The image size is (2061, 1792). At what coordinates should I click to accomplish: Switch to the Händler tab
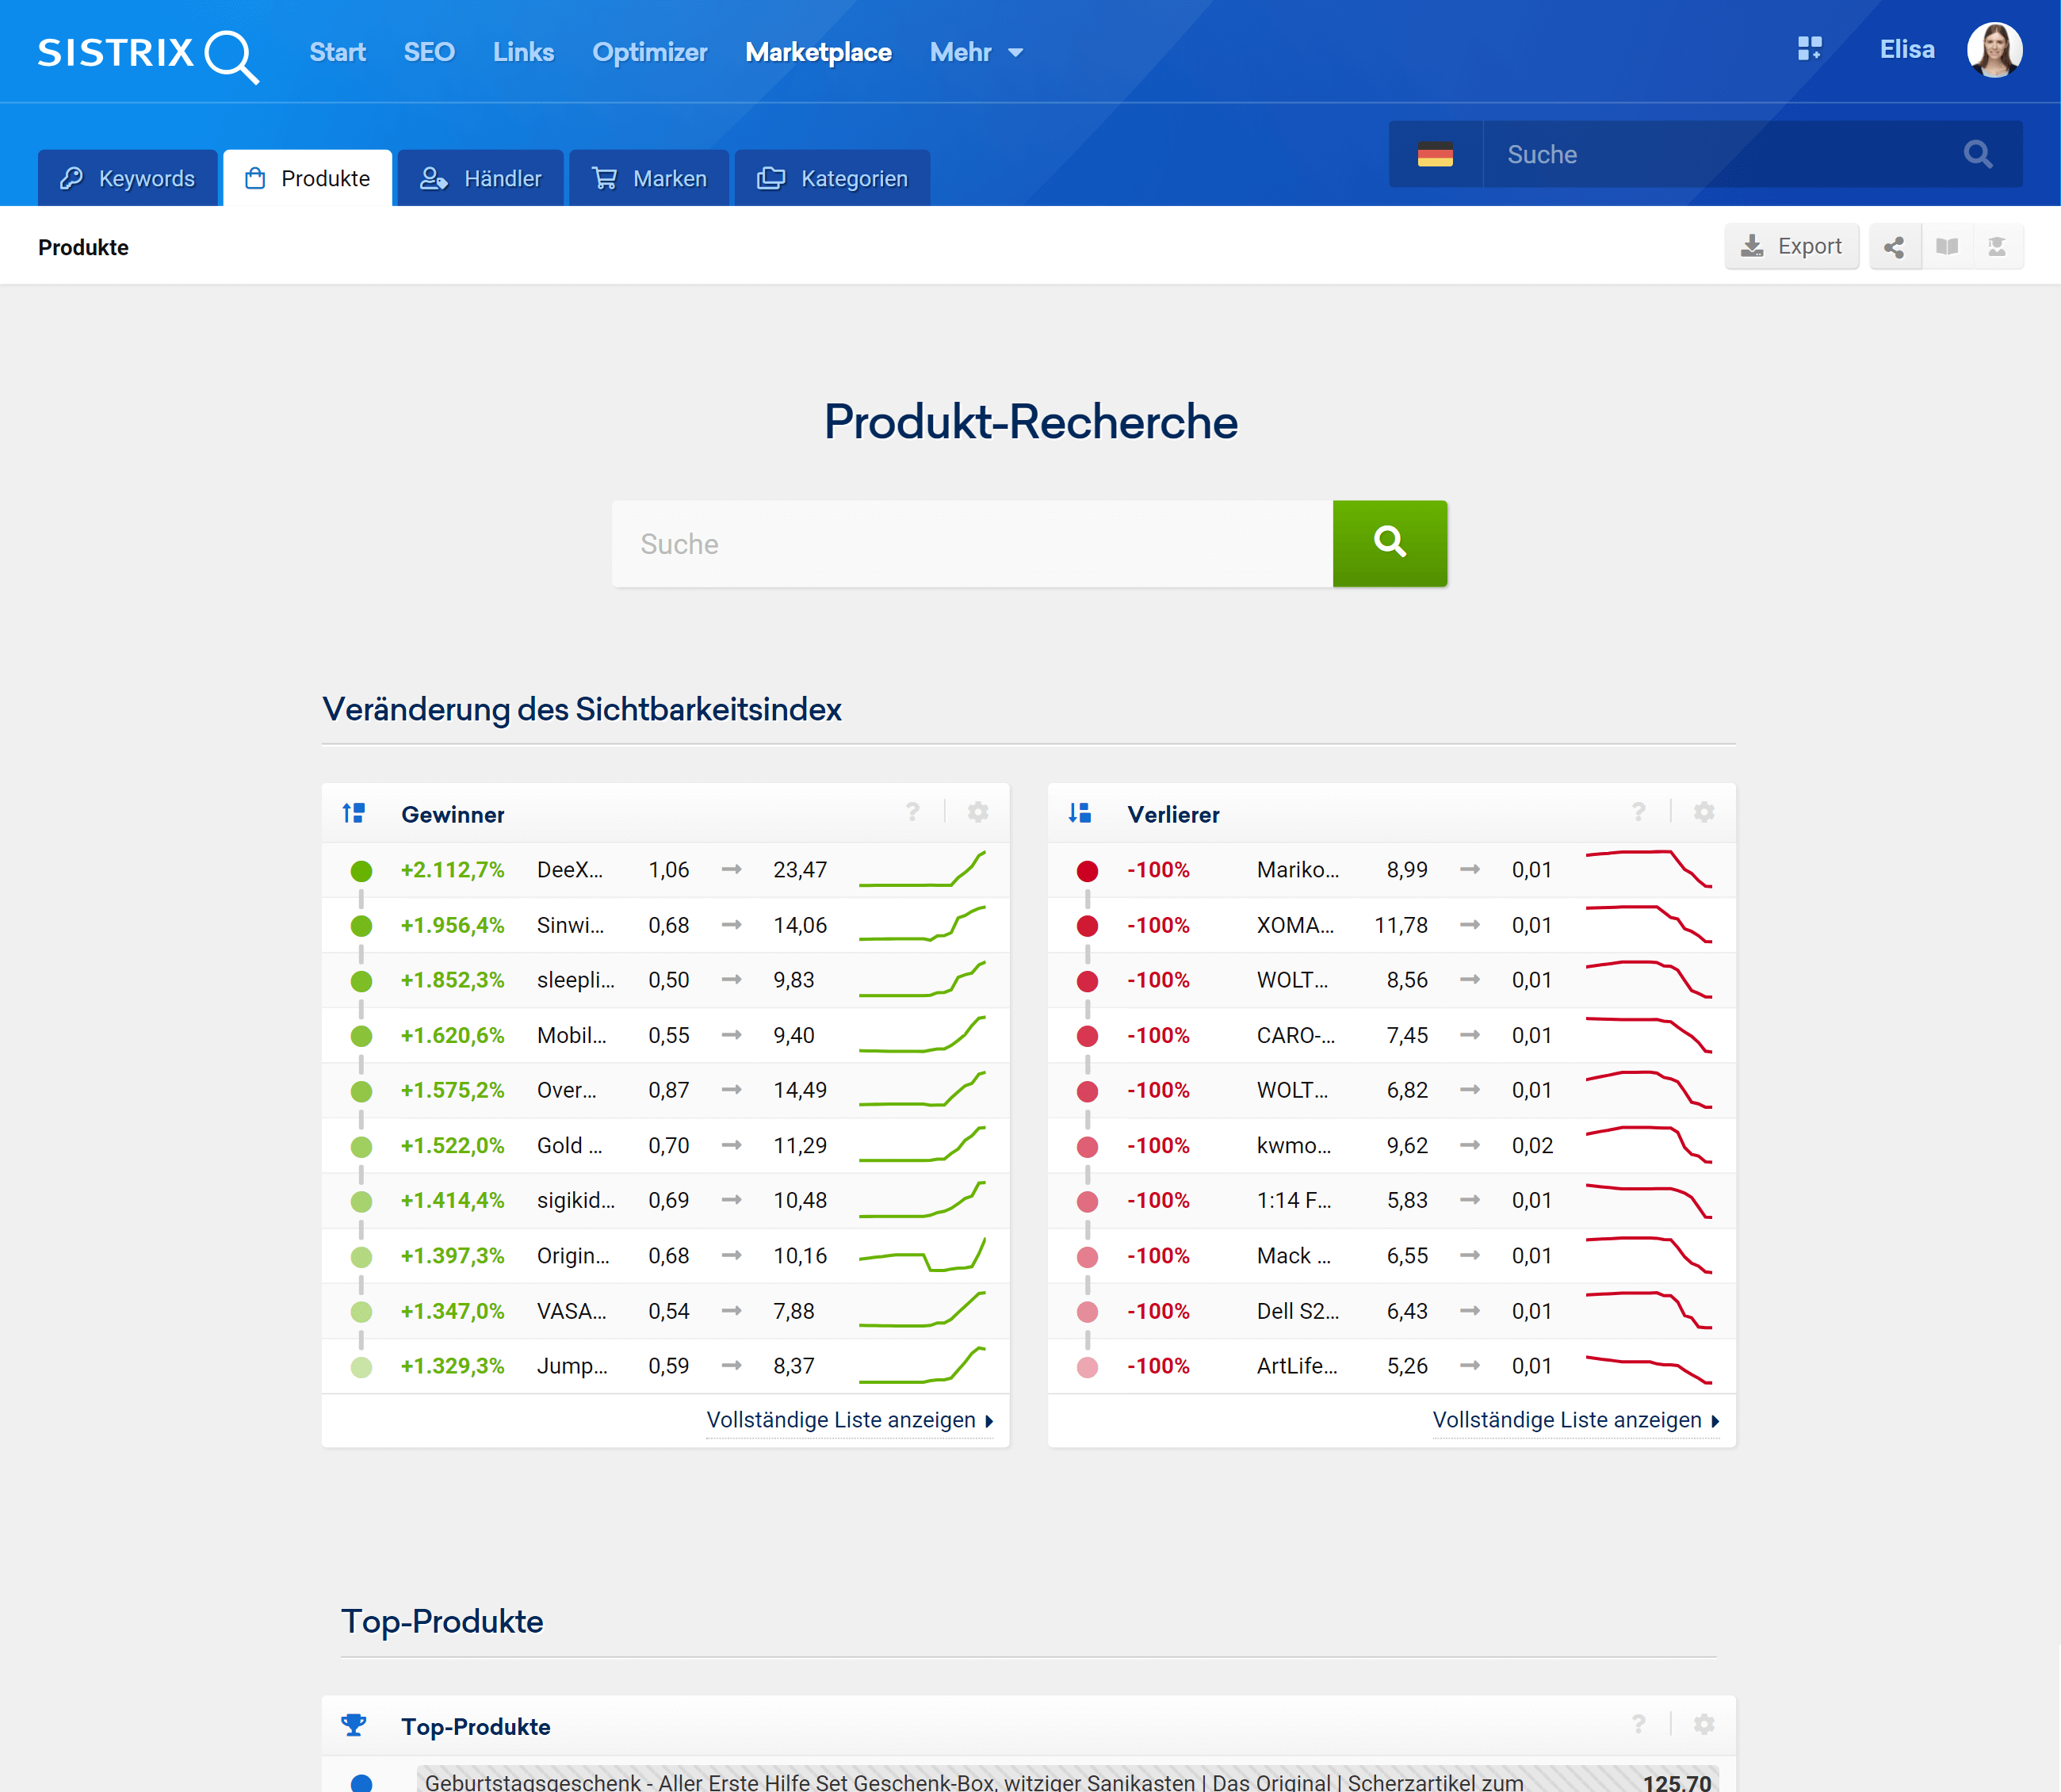point(481,178)
